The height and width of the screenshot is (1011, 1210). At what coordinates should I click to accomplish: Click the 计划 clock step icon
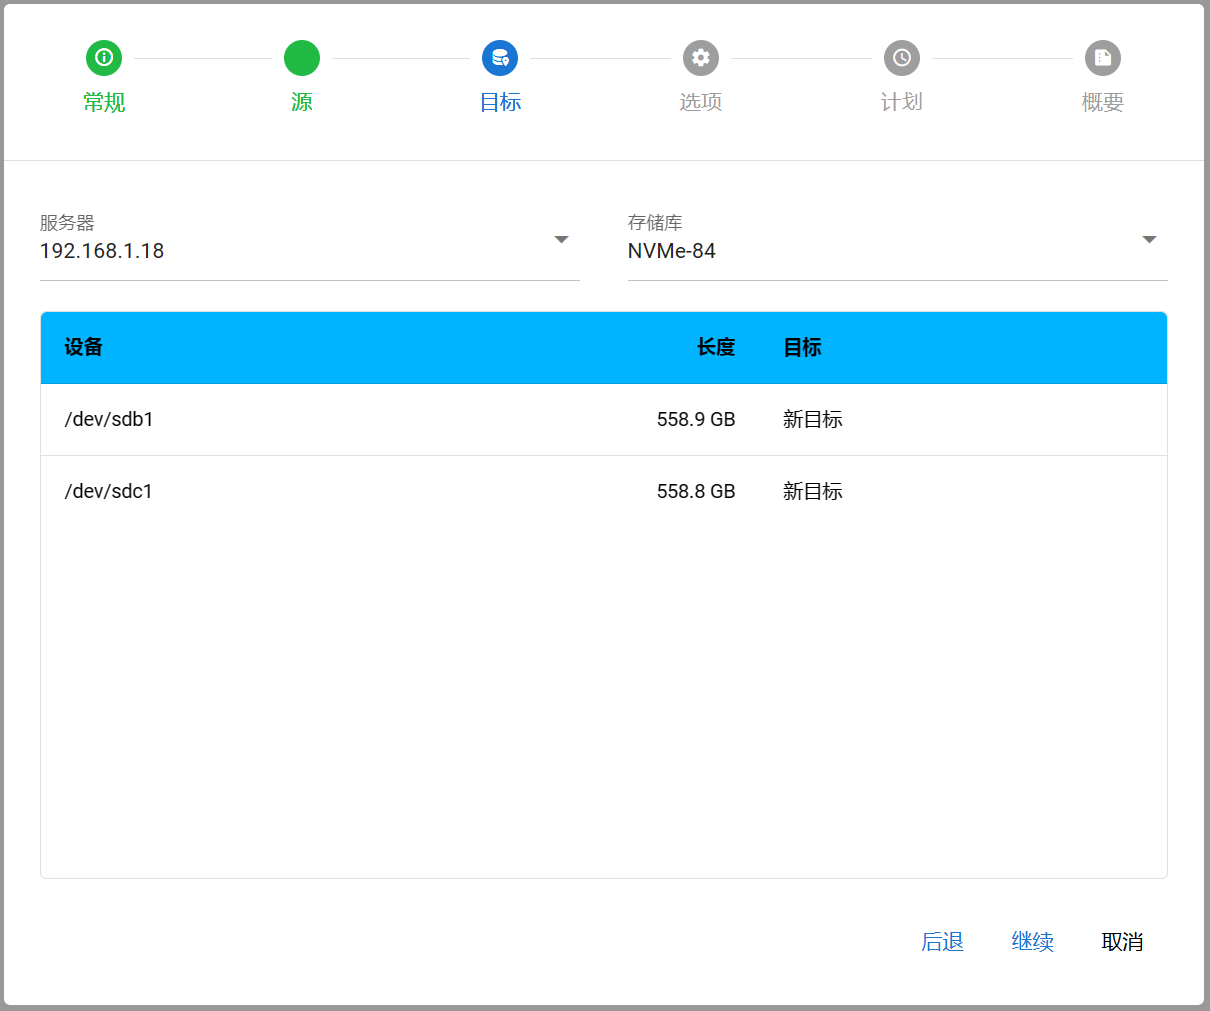902,58
